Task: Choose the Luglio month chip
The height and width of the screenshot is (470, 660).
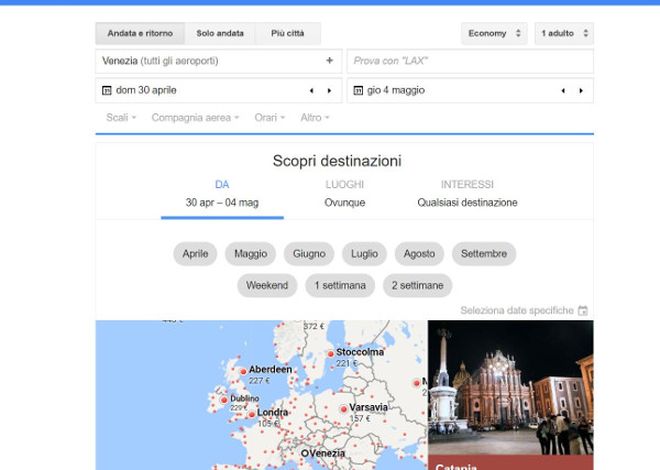Action: pos(365,254)
